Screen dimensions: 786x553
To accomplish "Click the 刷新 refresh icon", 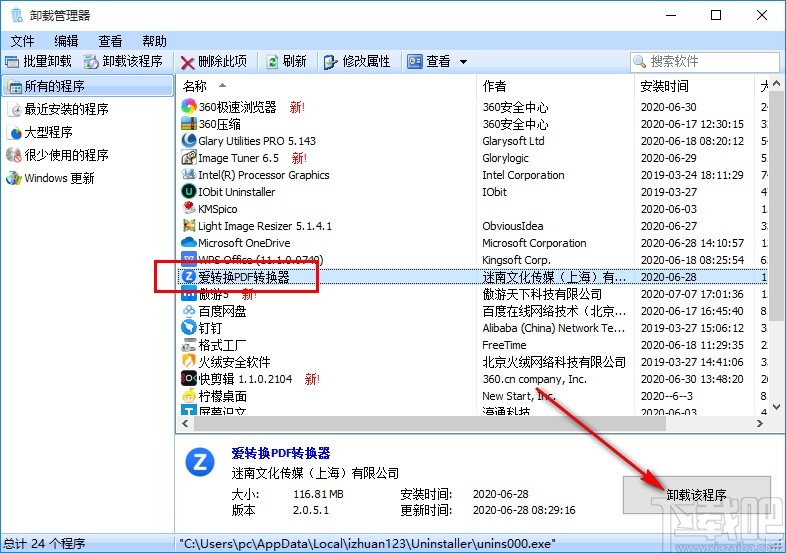I will (272, 62).
